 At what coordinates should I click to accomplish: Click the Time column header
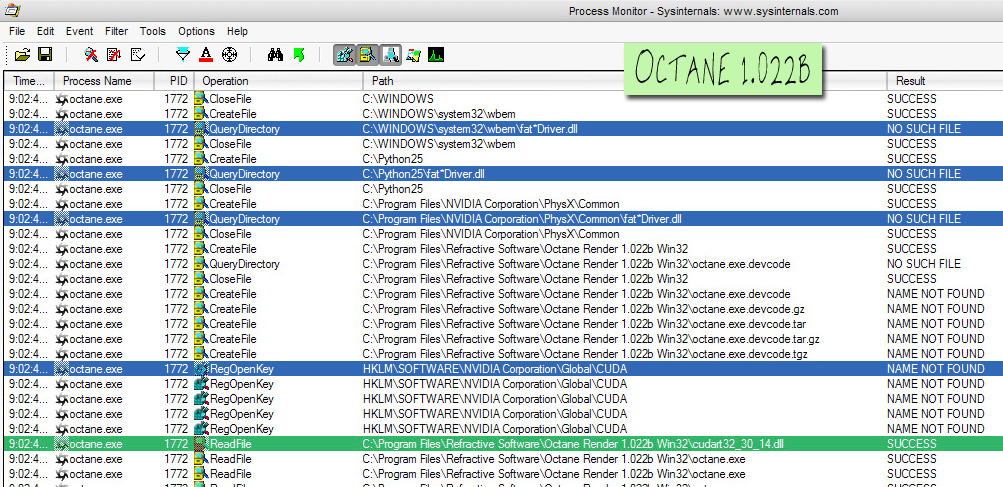(29, 81)
